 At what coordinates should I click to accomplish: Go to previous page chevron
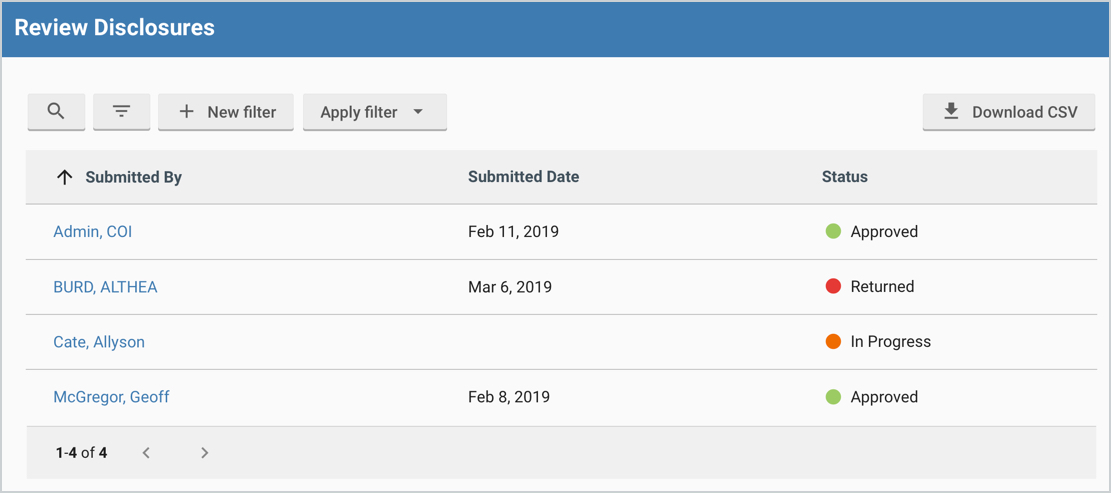[x=146, y=452]
